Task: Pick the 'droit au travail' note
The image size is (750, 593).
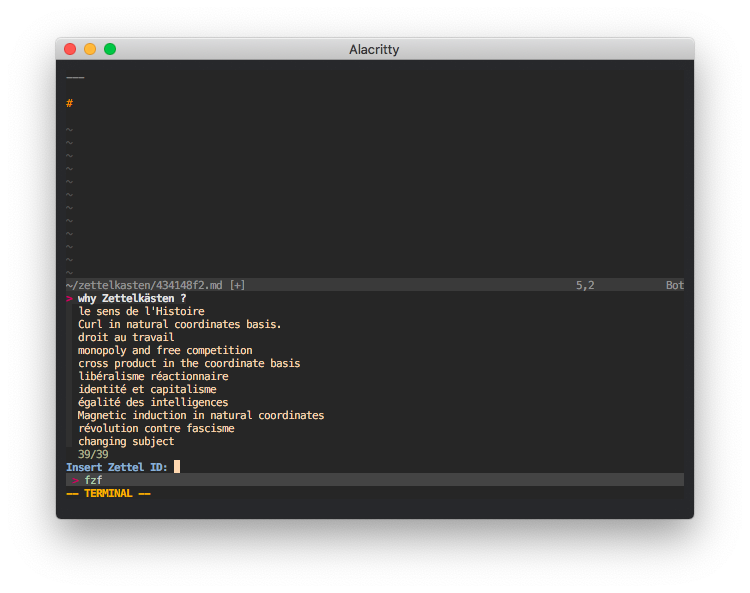Action: click(126, 337)
